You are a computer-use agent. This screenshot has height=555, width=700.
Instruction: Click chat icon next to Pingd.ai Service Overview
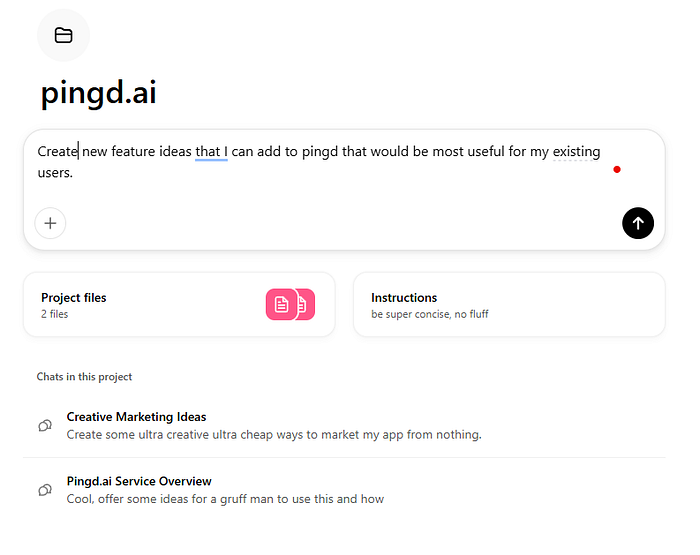tap(45, 490)
